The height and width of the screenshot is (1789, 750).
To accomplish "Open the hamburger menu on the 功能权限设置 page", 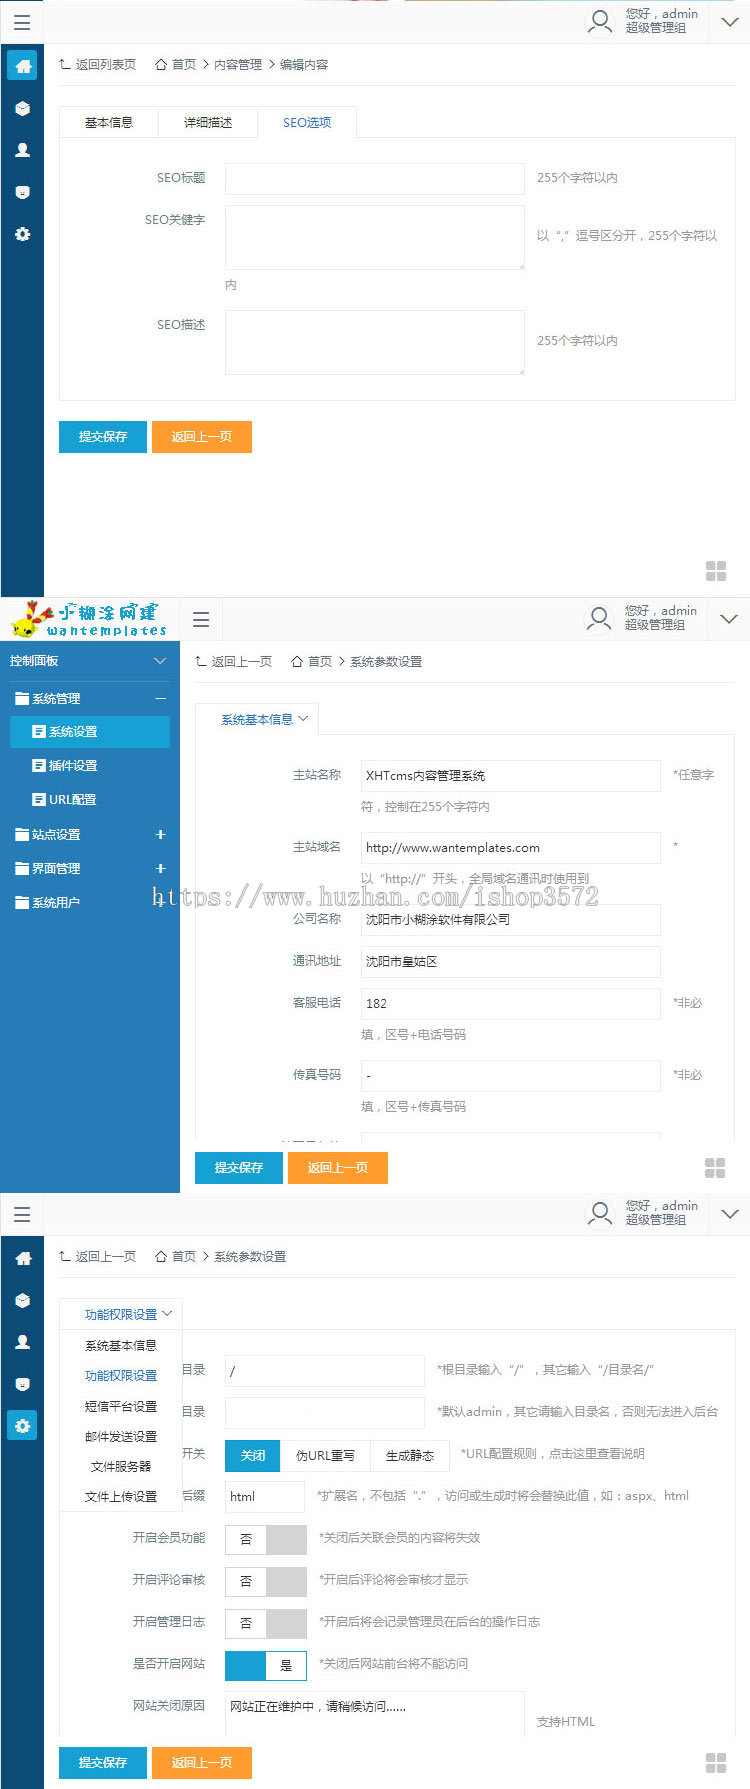I will (22, 1214).
